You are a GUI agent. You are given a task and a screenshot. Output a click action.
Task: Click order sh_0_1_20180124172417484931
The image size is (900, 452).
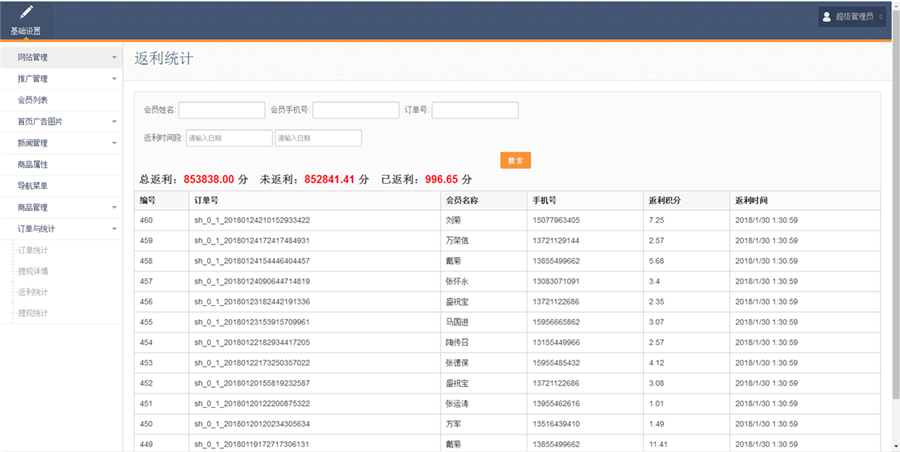(x=252, y=241)
